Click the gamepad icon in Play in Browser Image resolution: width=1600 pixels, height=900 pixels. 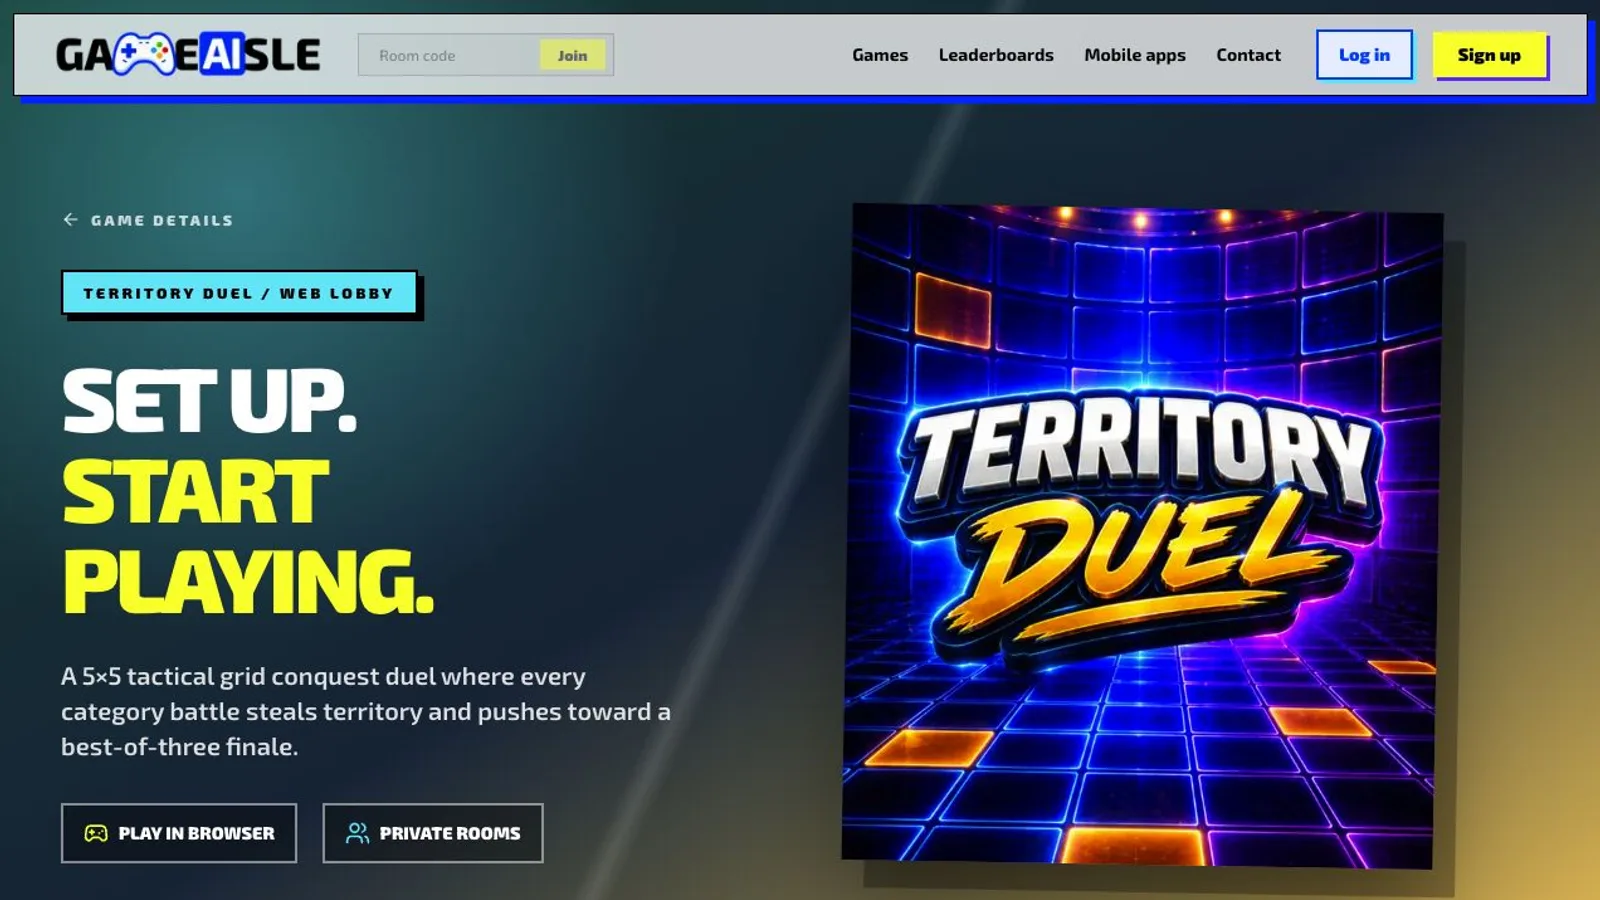96,833
